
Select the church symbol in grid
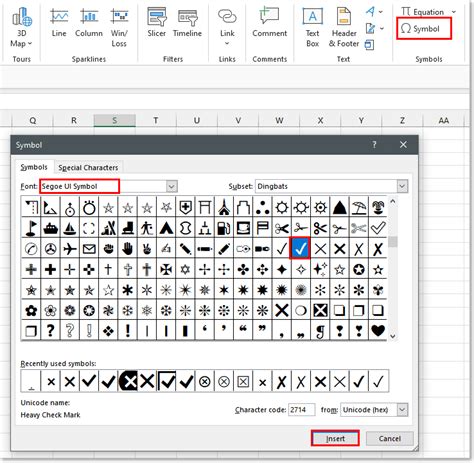(224, 207)
